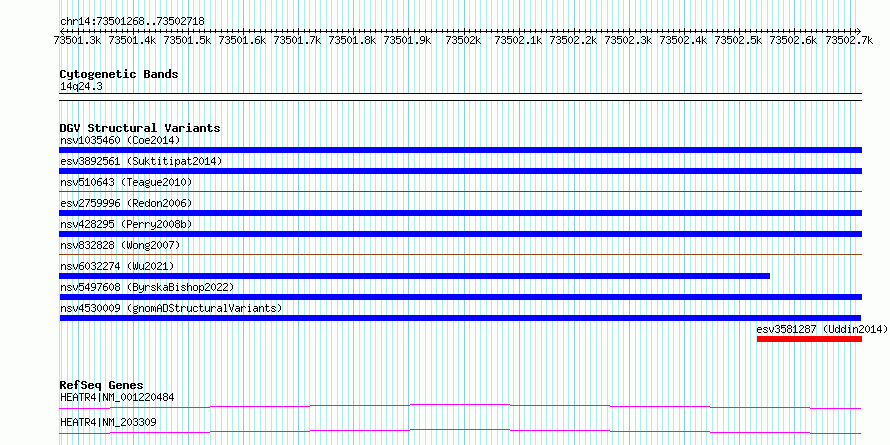Viewport: 890px width, 445px height.
Task: Select the nsv428295 (Perry2008b) blue bar
Action: 460,234
